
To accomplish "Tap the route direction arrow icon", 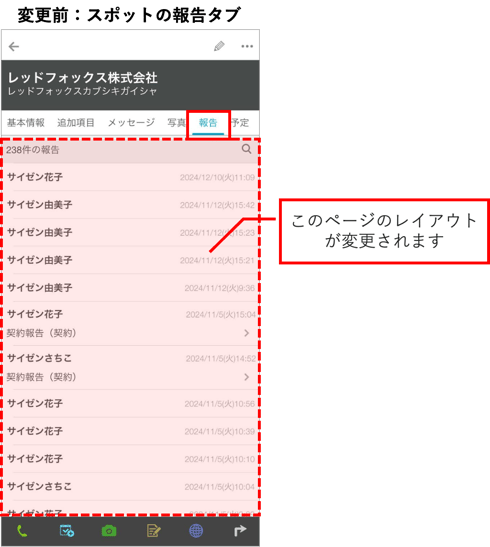I will point(240,531).
